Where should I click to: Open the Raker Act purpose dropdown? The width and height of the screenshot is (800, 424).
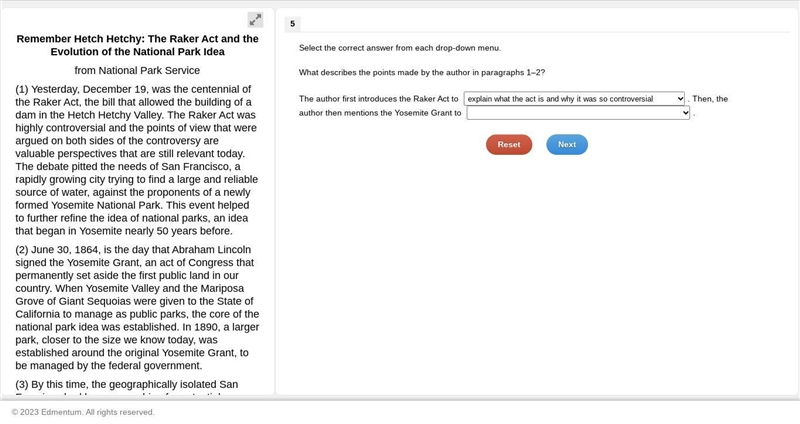pos(574,99)
